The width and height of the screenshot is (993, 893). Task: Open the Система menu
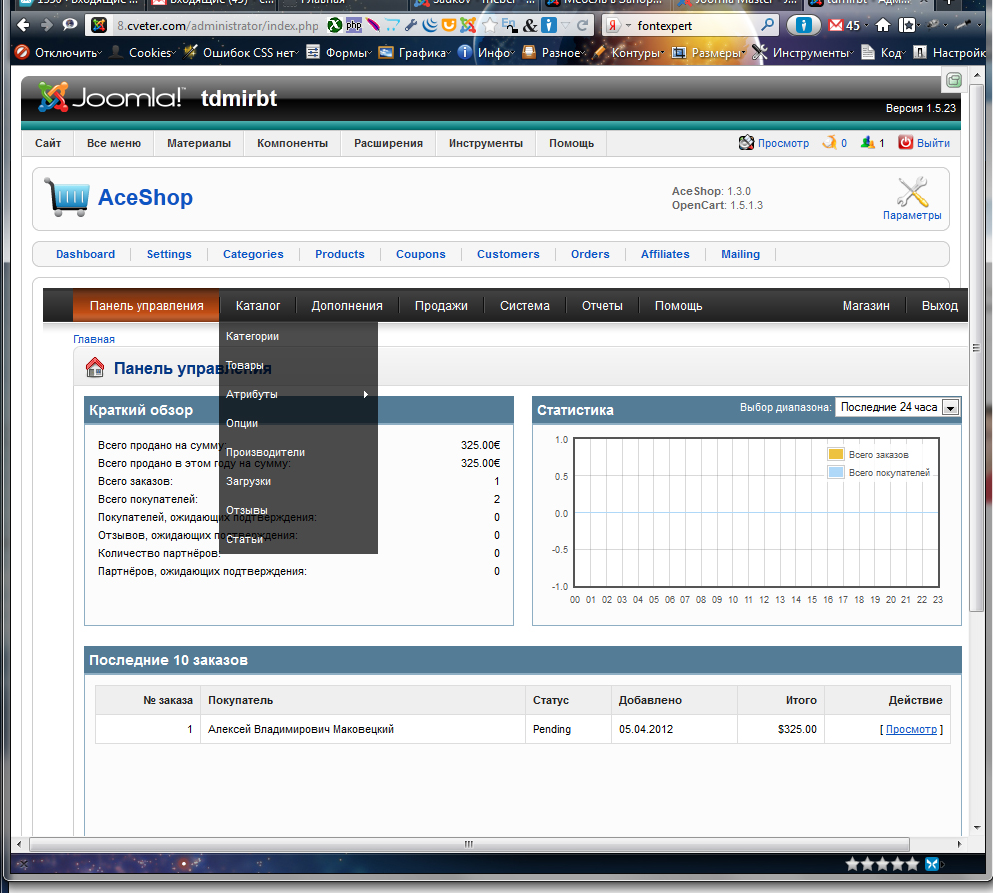tap(525, 306)
